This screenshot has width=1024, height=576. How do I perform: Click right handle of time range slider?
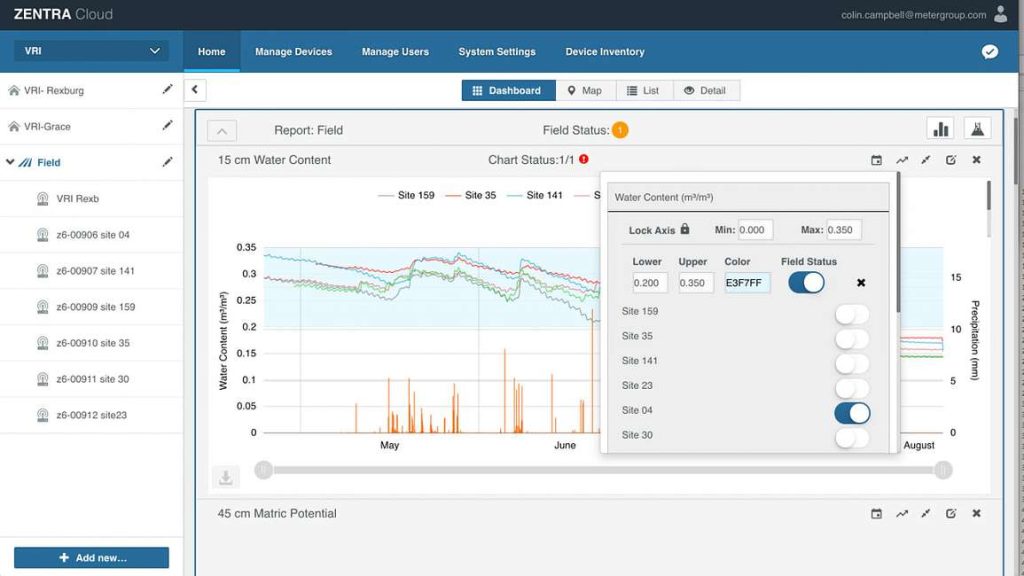point(943,470)
